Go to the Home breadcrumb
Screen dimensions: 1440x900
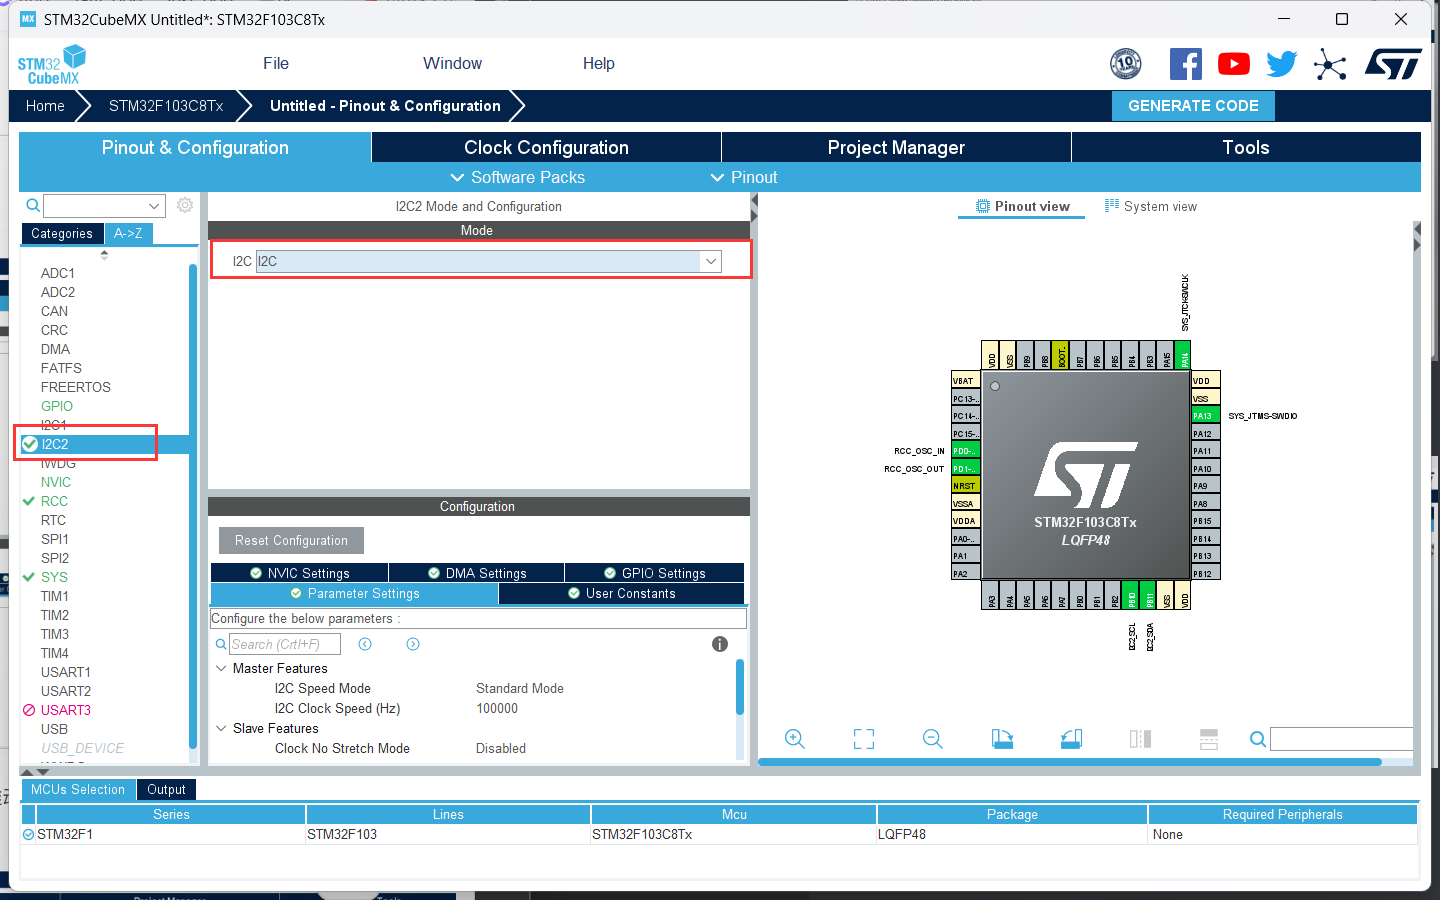[x=45, y=106]
